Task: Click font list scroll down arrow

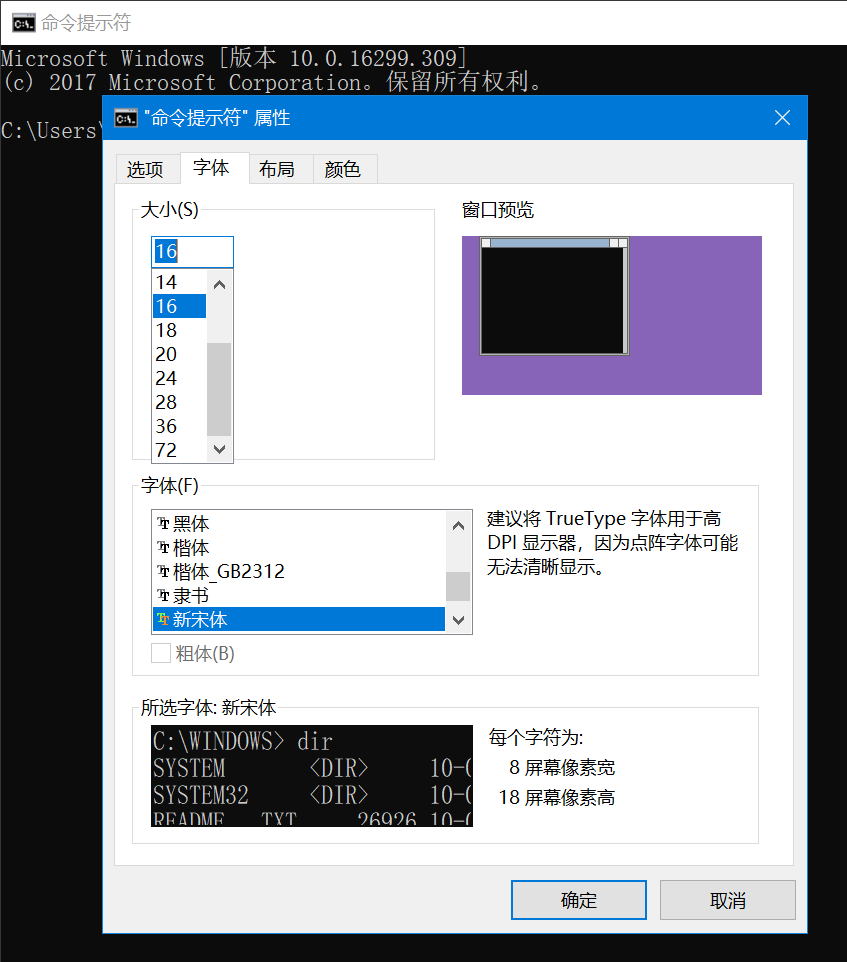Action: 458,620
